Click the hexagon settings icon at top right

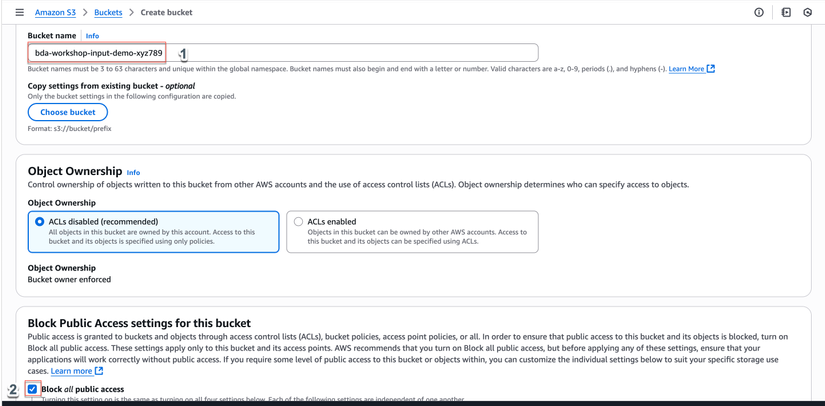808,12
